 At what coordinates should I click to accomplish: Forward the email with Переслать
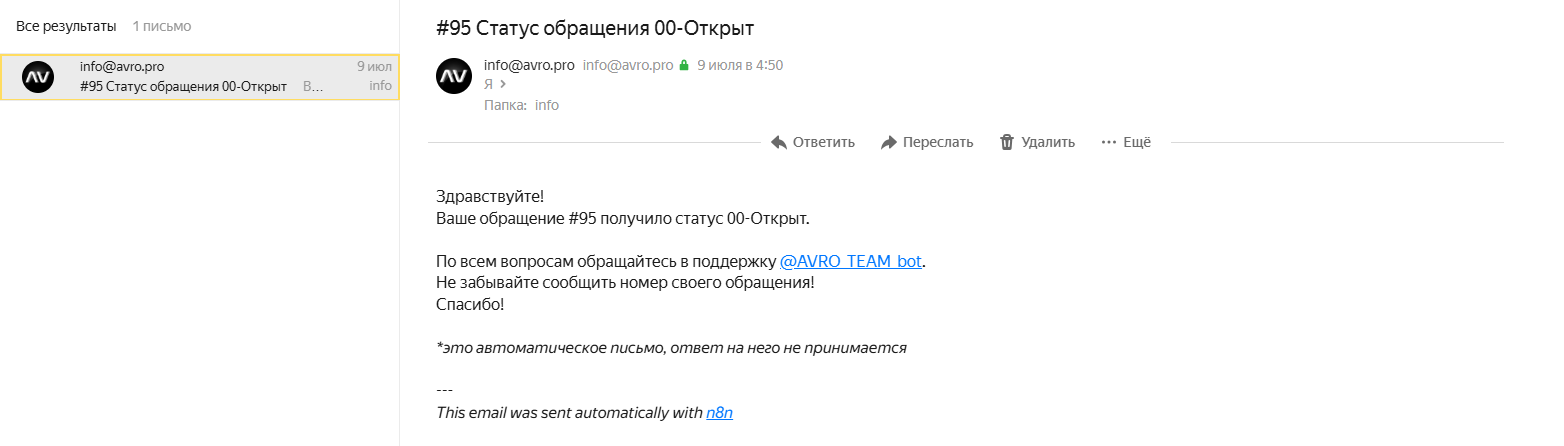[926, 142]
